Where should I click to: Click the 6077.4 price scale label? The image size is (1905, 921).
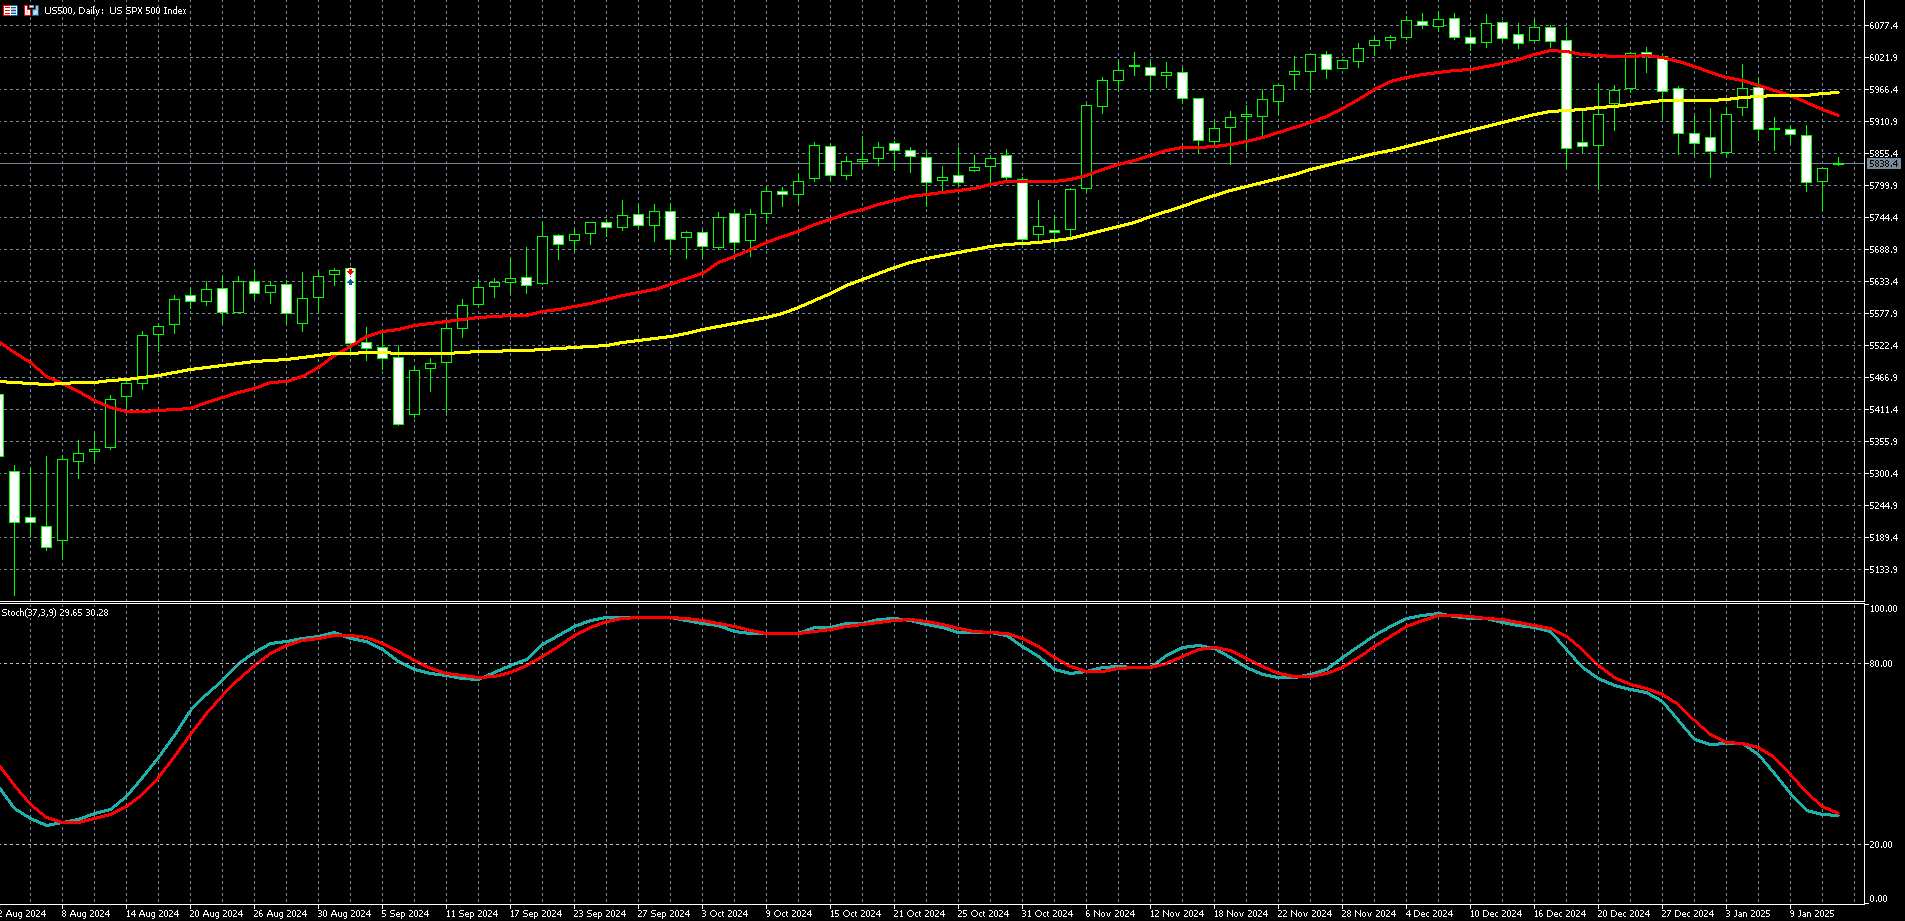point(1883,26)
